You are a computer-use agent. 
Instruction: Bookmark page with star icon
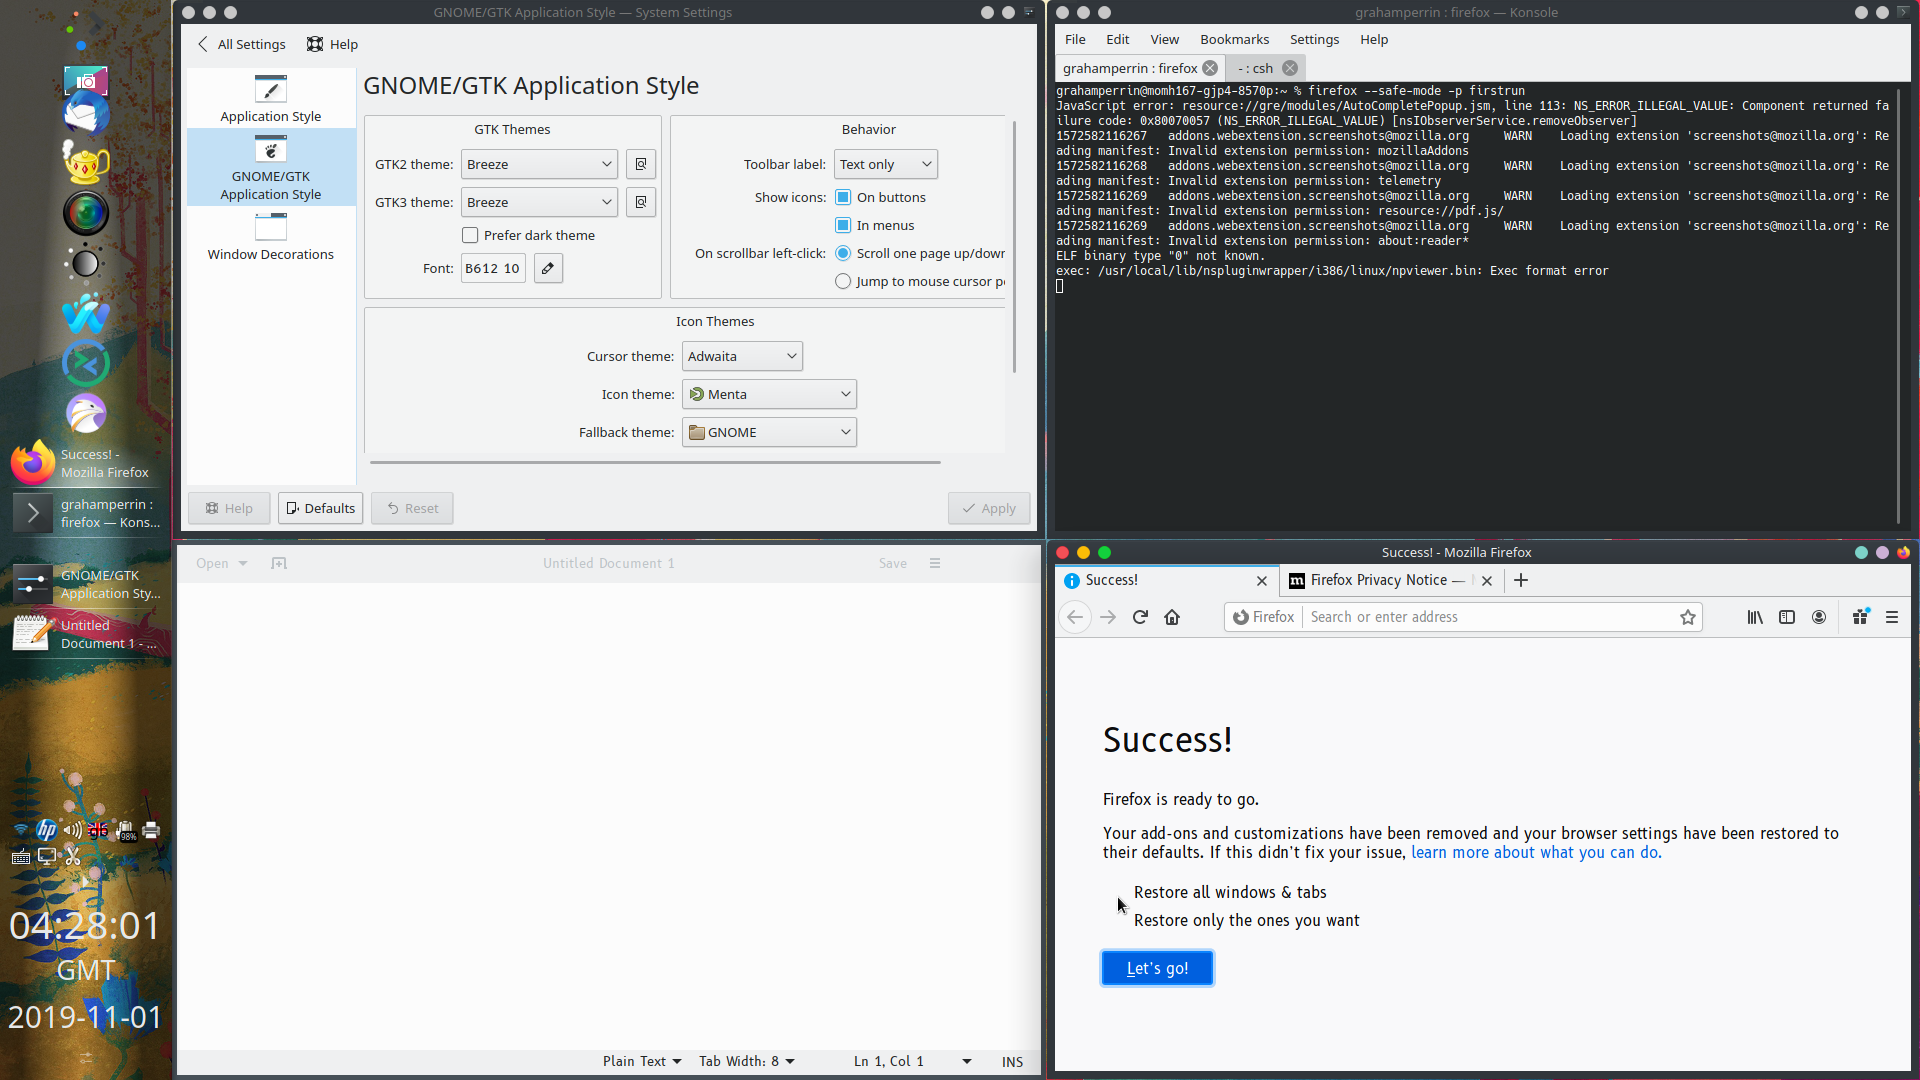1688,617
